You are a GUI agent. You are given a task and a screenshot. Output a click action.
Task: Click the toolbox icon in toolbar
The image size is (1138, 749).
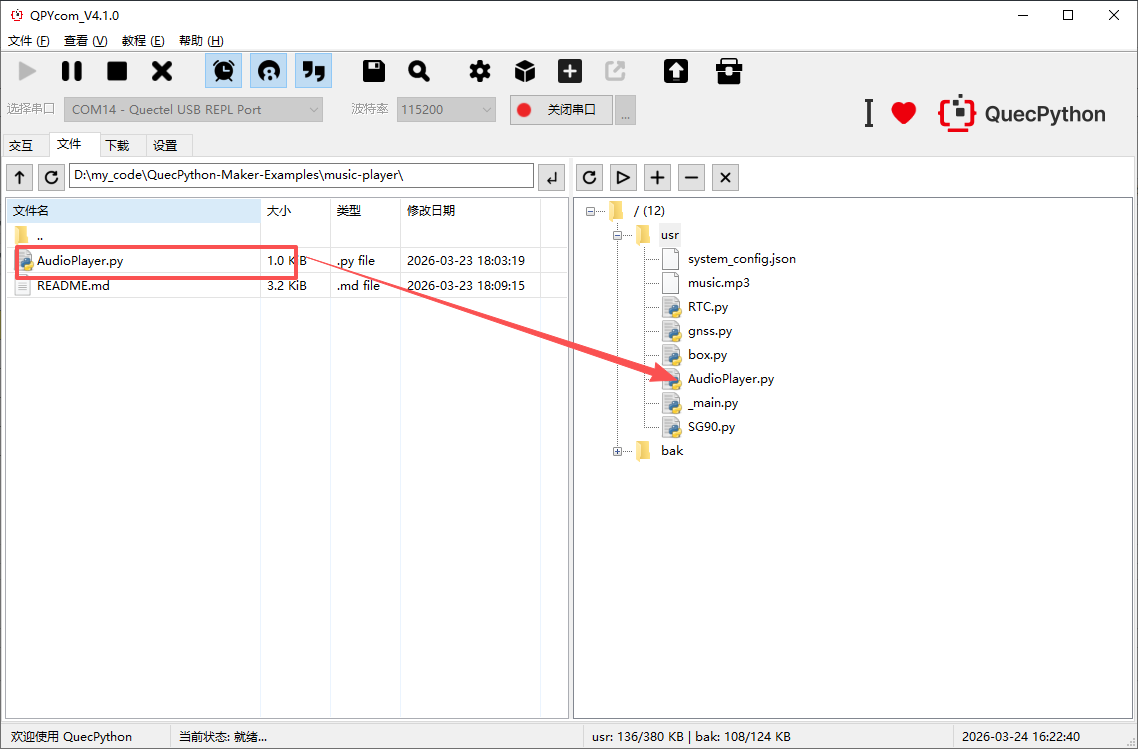[x=729, y=71]
